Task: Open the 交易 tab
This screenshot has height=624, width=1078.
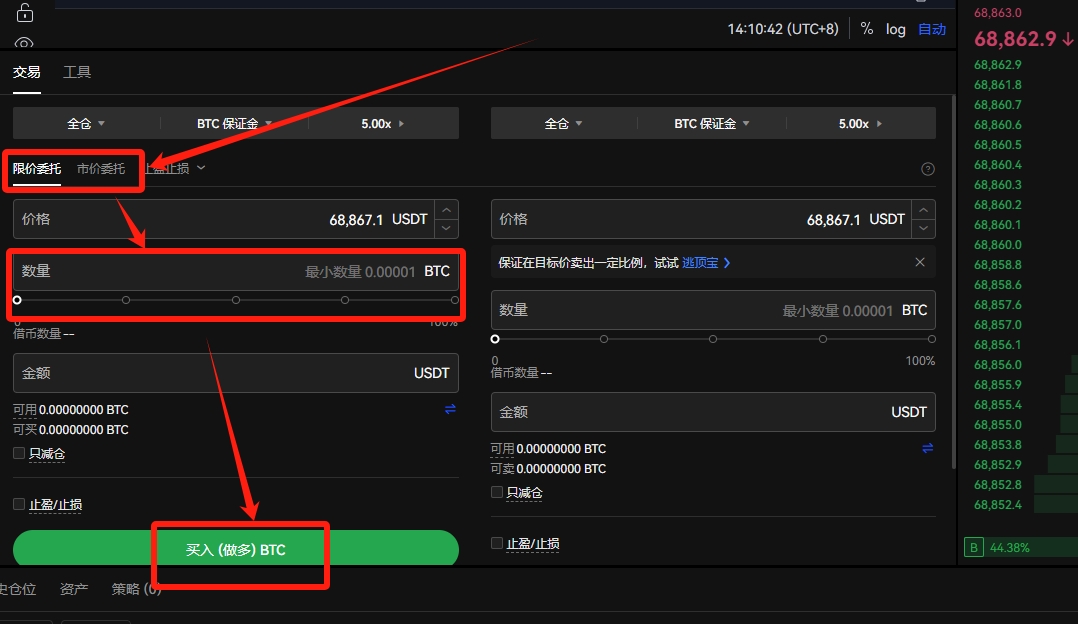Action: point(27,72)
